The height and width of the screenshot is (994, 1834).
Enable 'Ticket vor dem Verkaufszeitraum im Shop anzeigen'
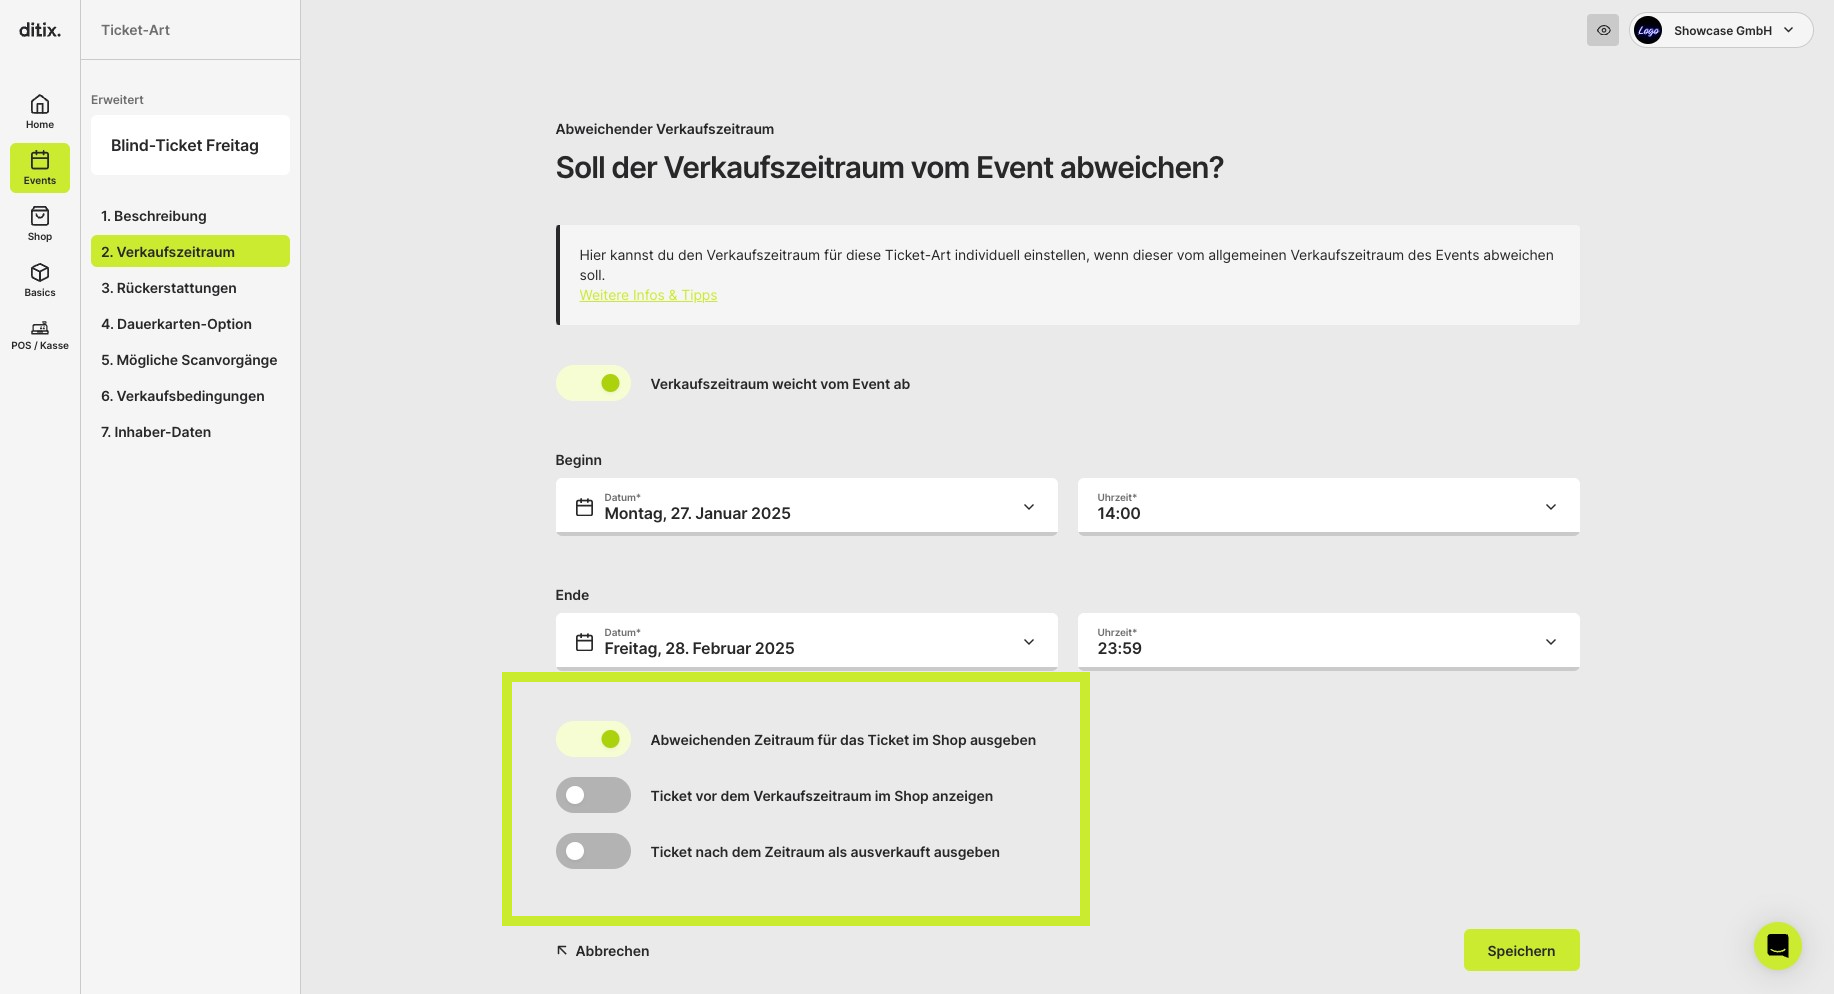[593, 795]
